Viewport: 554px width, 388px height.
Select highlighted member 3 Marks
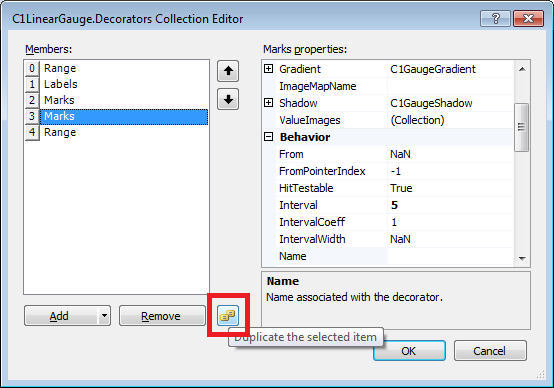point(124,116)
